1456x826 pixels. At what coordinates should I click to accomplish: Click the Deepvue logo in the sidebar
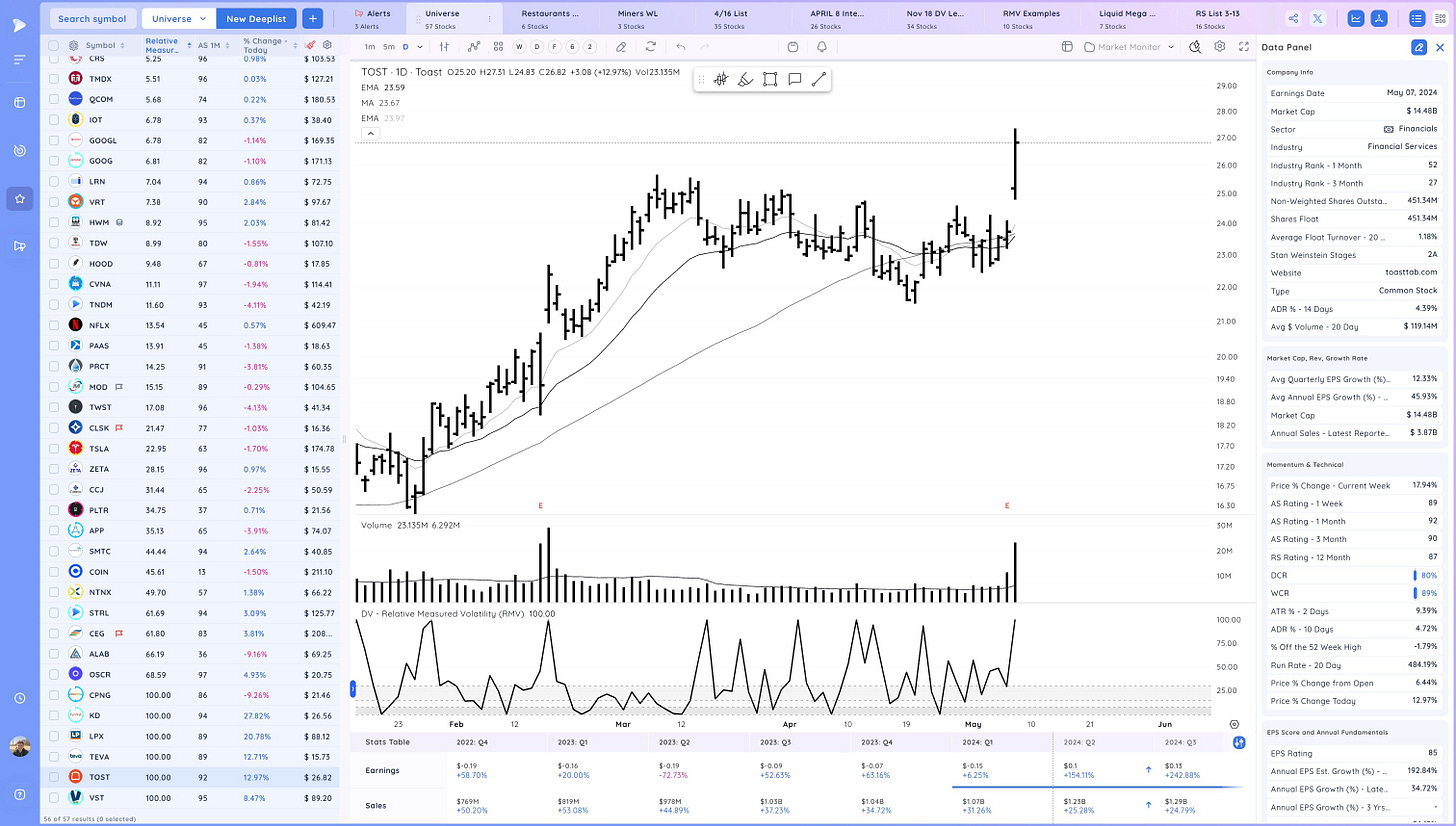coord(20,25)
